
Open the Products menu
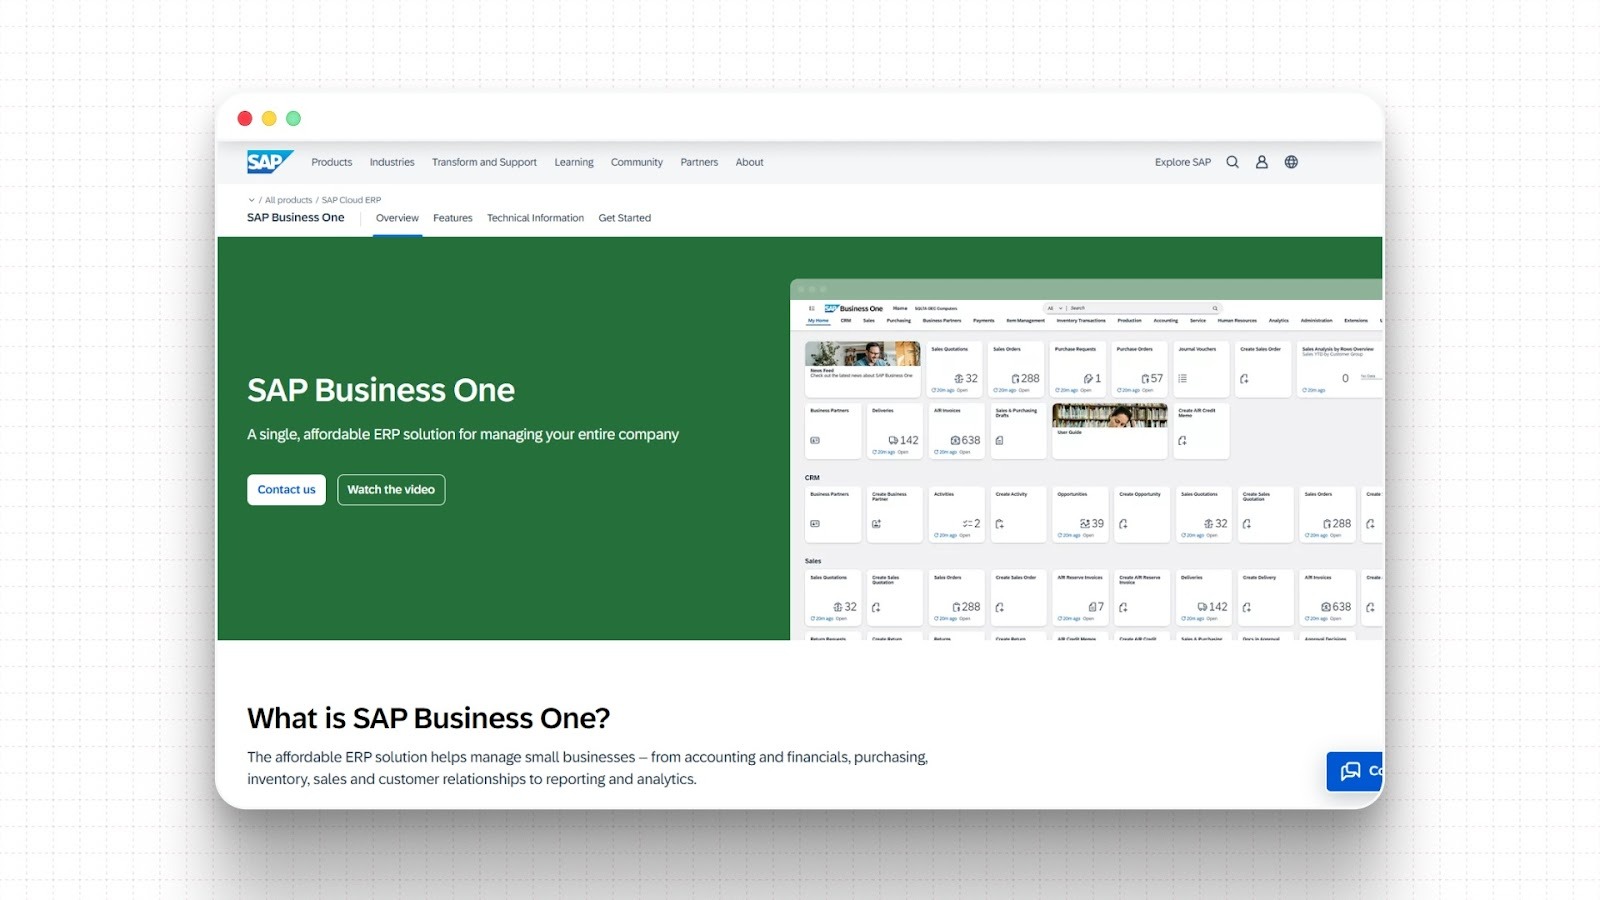pyautogui.click(x=331, y=161)
